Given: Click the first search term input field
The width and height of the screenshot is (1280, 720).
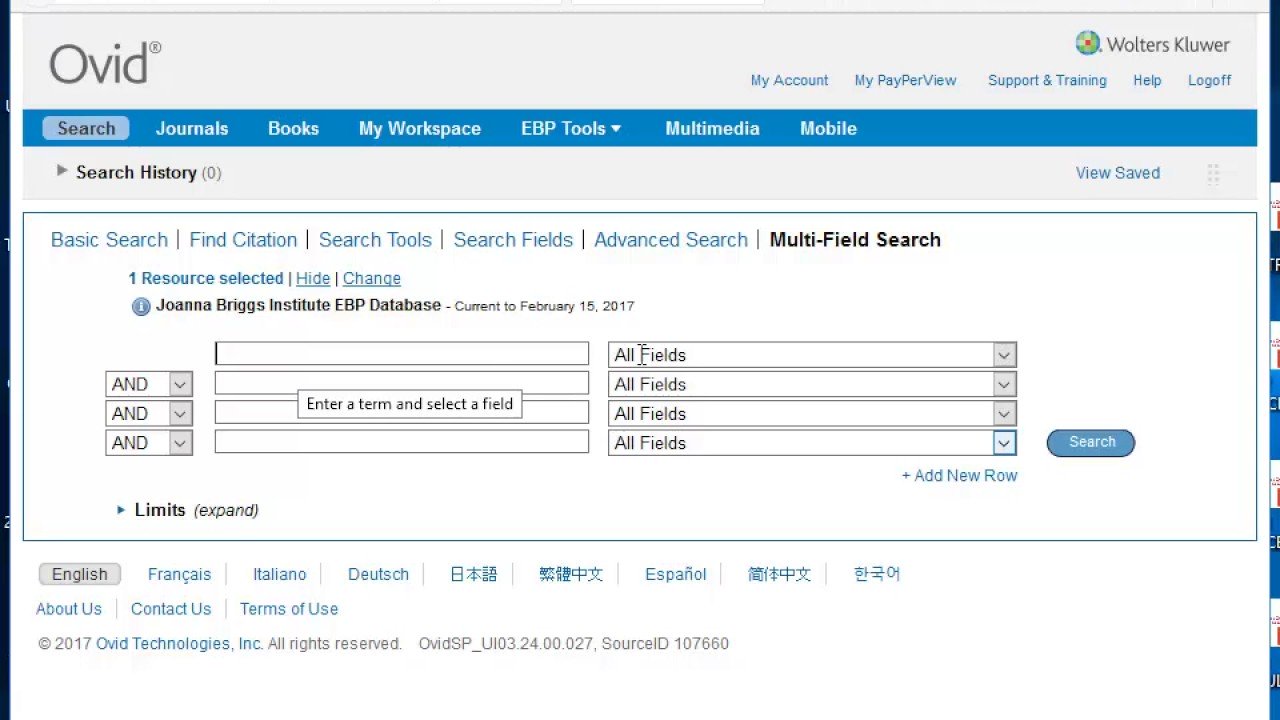Looking at the screenshot, I should (401, 354).
